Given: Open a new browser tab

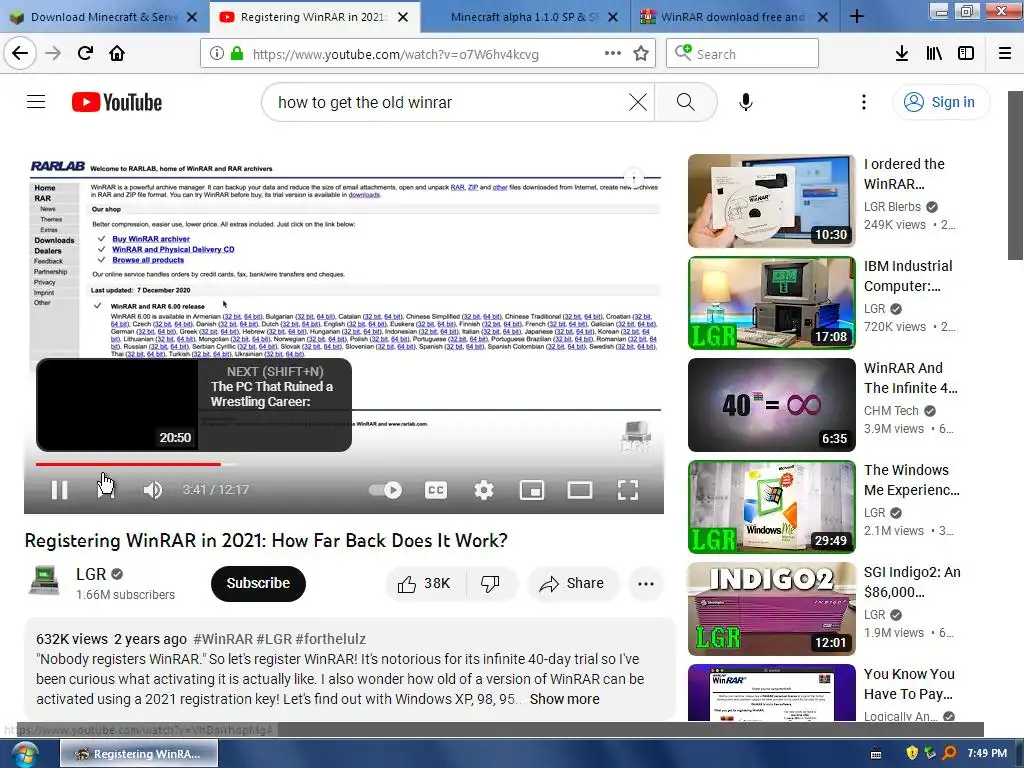Looking at the screenshot, I should click(857, 16).
